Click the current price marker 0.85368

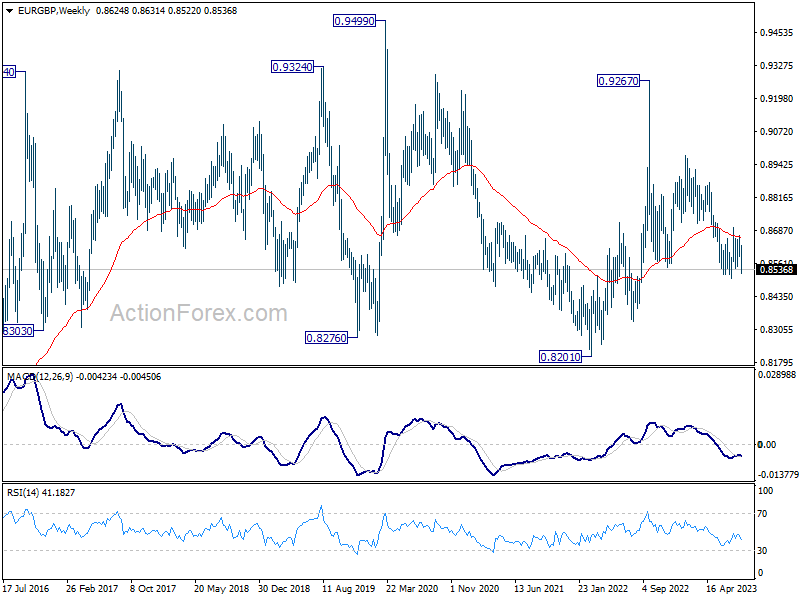pos(776,269)
